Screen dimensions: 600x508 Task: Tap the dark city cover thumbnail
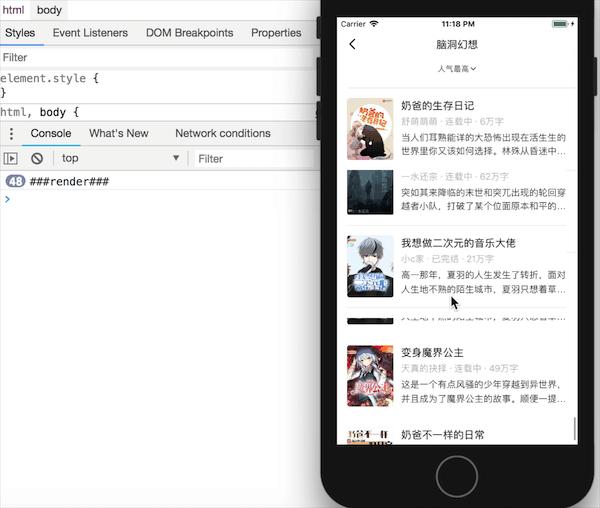(x=370, y=192)
